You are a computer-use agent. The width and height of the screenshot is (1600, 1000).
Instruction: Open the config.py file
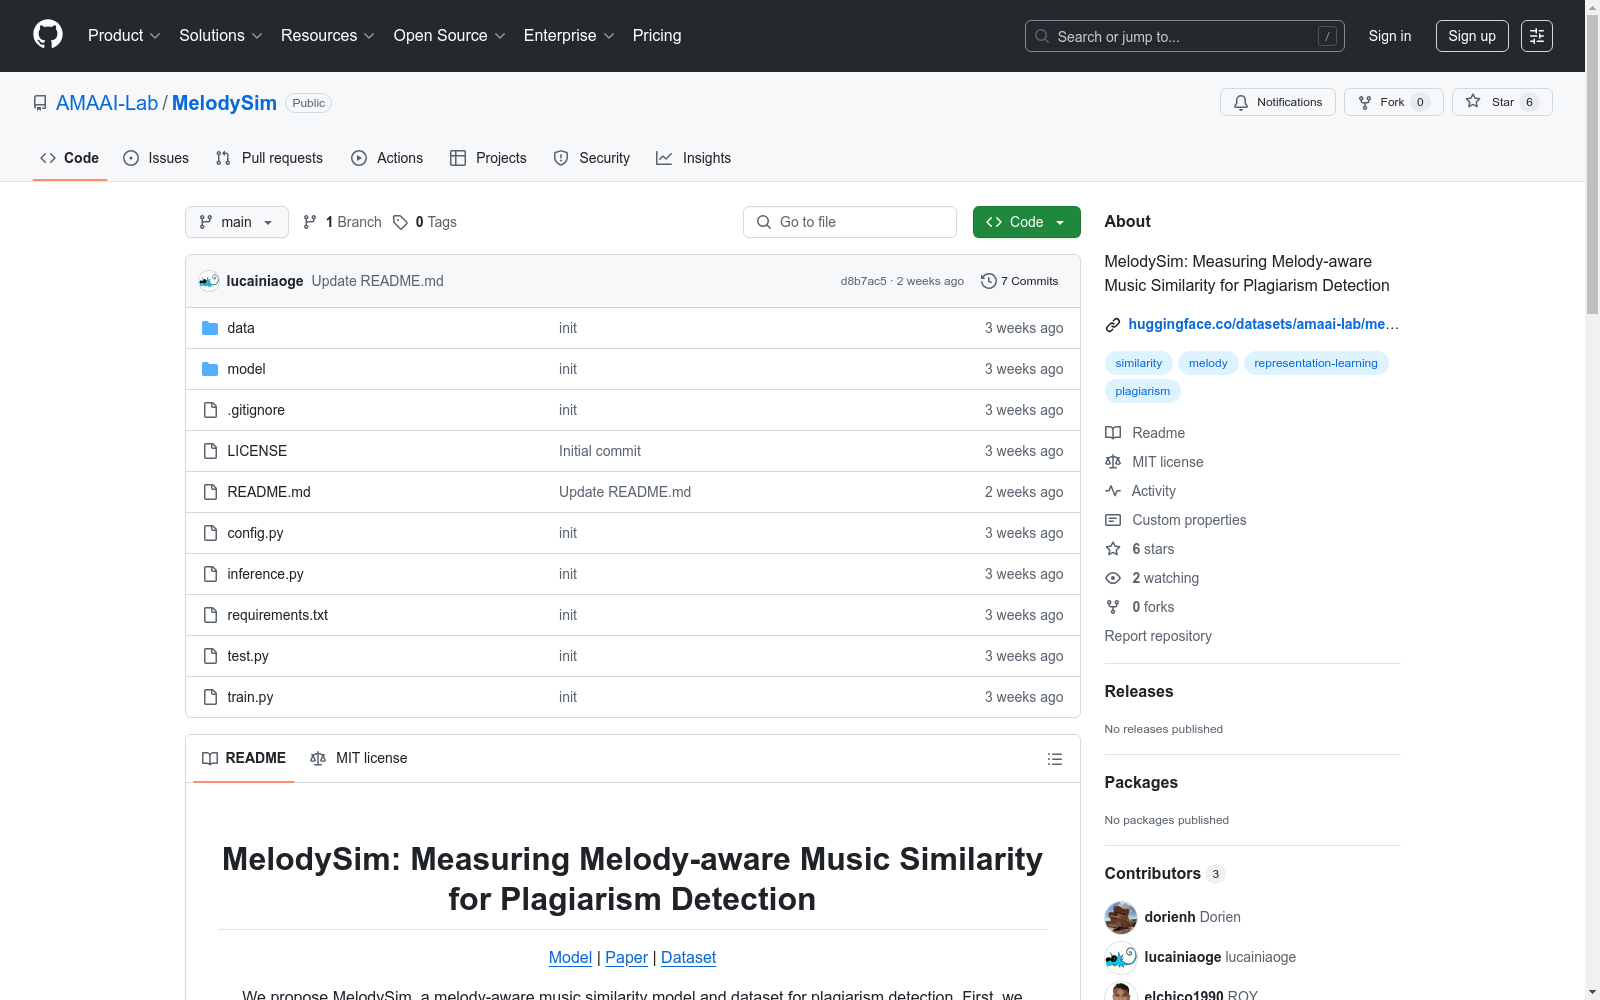click(x=255, y=533)
